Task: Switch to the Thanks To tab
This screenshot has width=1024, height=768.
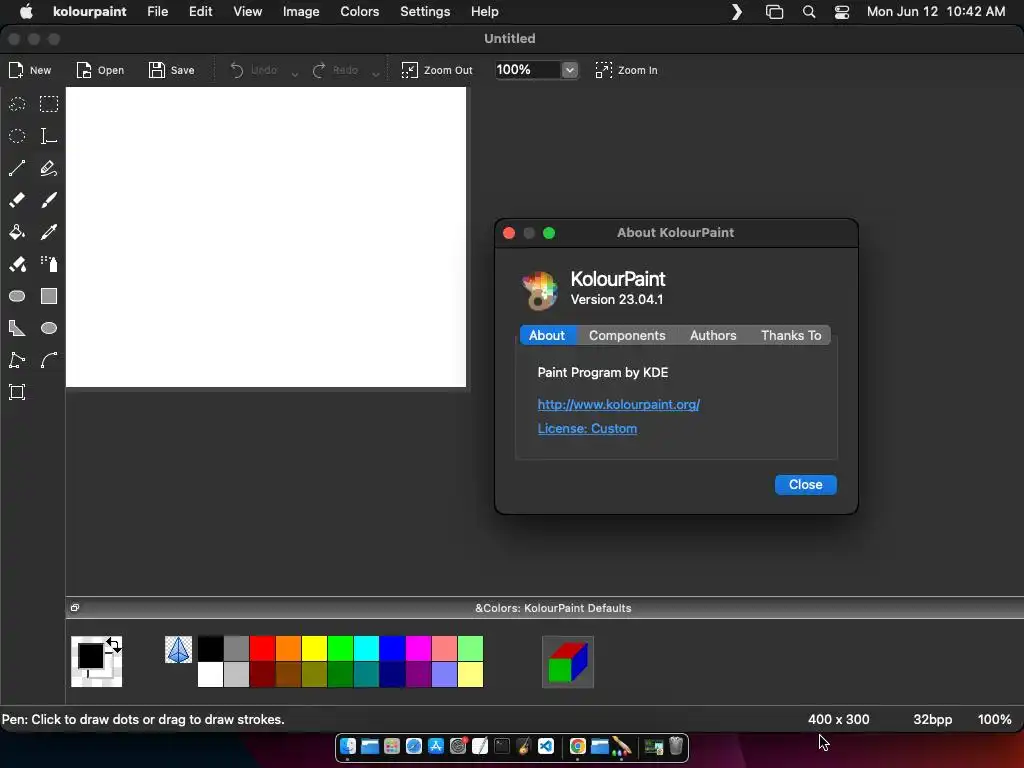Action: [x=790, y=335]
